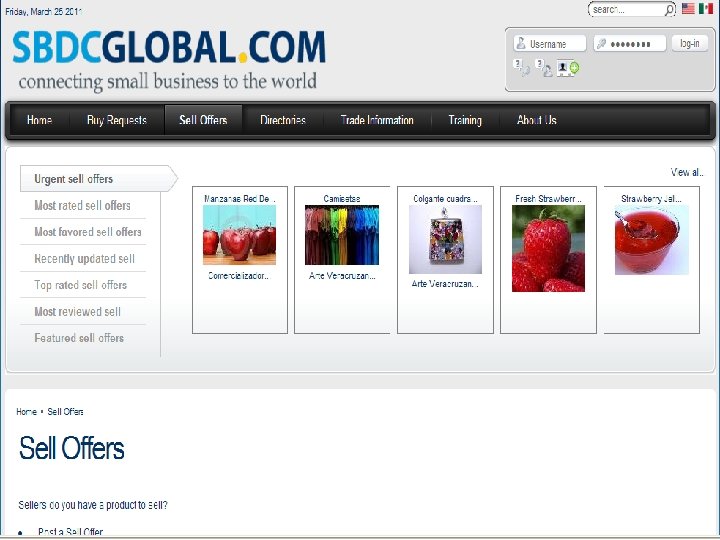Open the red apples product image
The height and width of the screenshot is (540, 720).
[239, 235]
